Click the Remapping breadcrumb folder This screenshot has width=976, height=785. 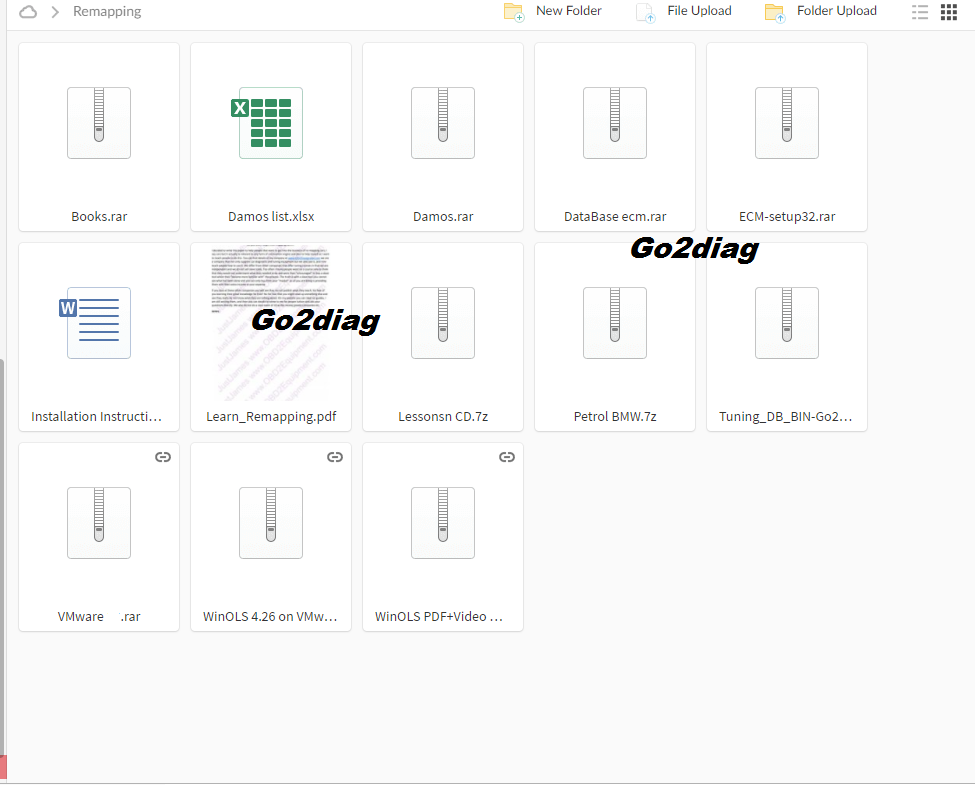pyautogui.click(x=107, y=12)
